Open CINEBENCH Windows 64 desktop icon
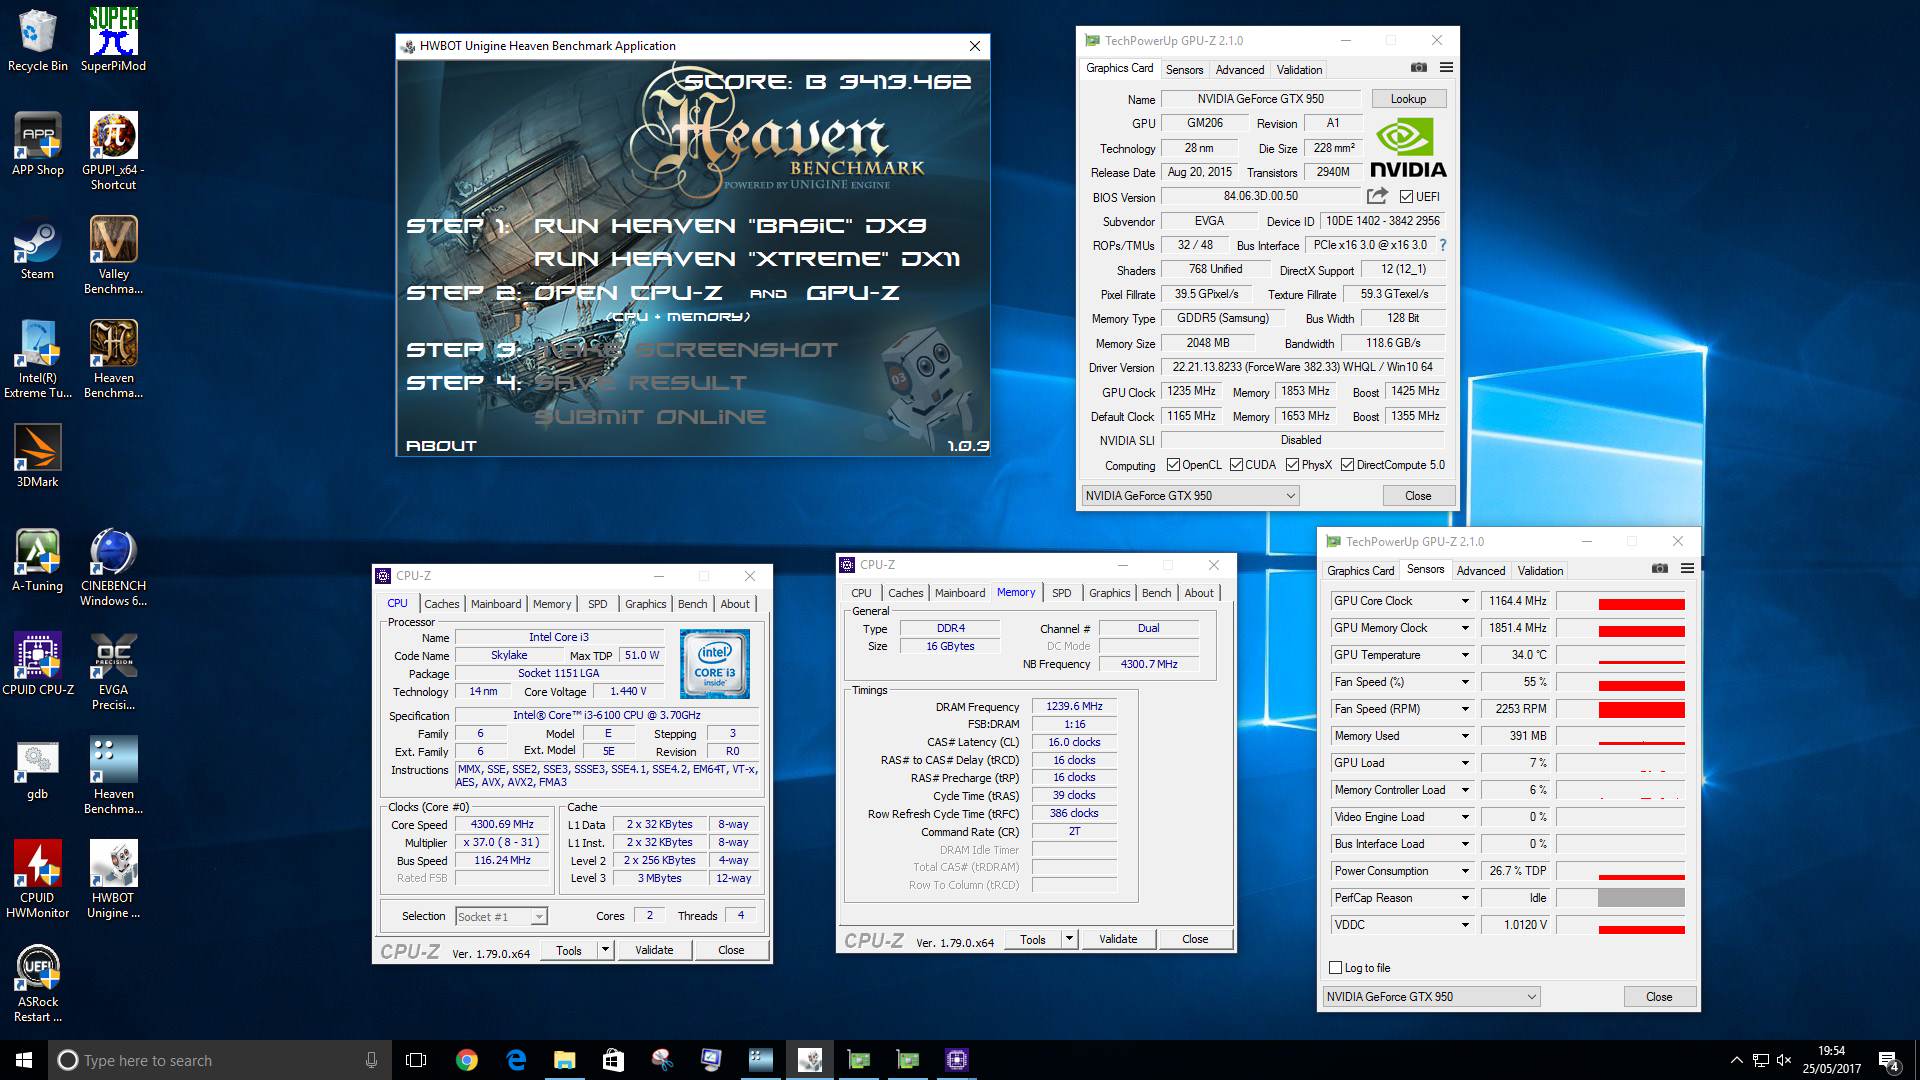The width and height of the screenshot is (1920, 1080). [113, 567]
